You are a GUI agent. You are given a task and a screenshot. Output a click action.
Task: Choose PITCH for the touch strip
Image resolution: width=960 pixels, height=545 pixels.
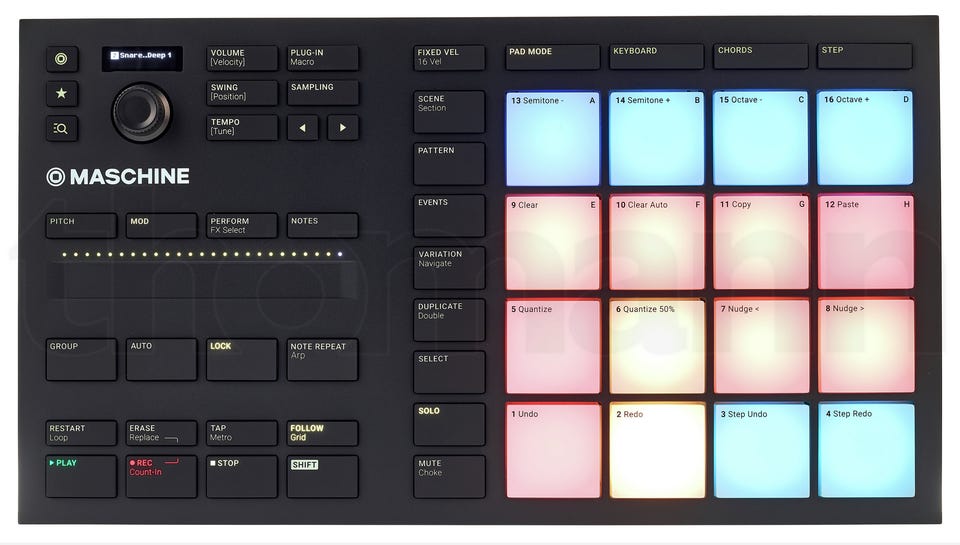point(81,225)
